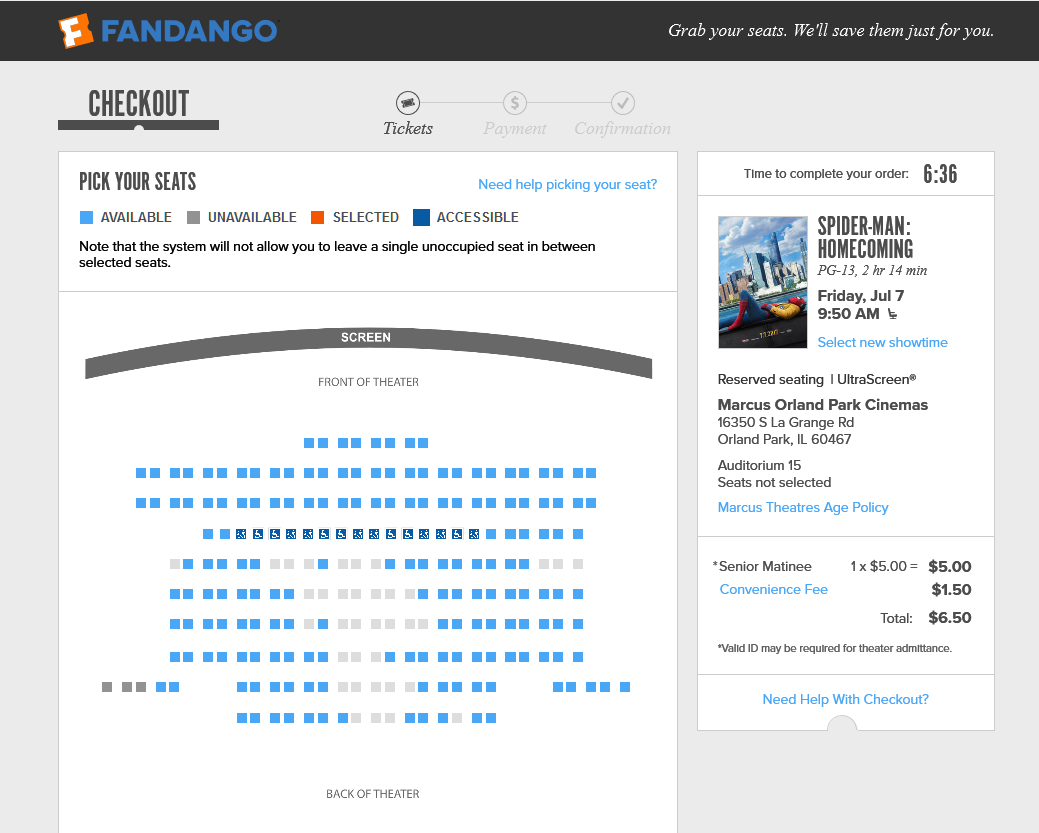Open Need help picking your seat link

pyautogui.click(x=568, y=184)
